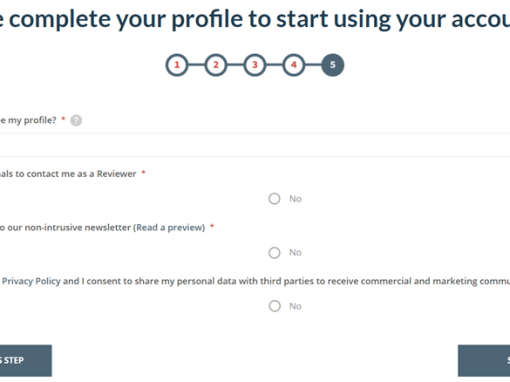The width and height of the screenshot is (510, 382).
Task: Open step 3 of profile wizard
Action: coord(255,65)
